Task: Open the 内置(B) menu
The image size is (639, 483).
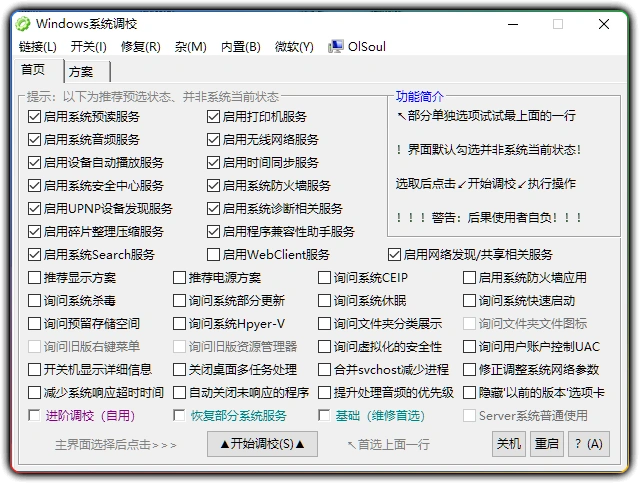Action: click(x=241, y=47)
